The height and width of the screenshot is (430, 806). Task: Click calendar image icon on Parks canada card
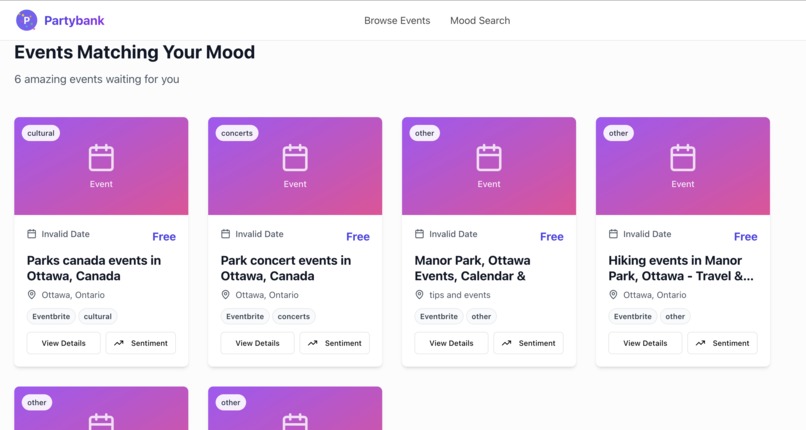tap(101, 158)
